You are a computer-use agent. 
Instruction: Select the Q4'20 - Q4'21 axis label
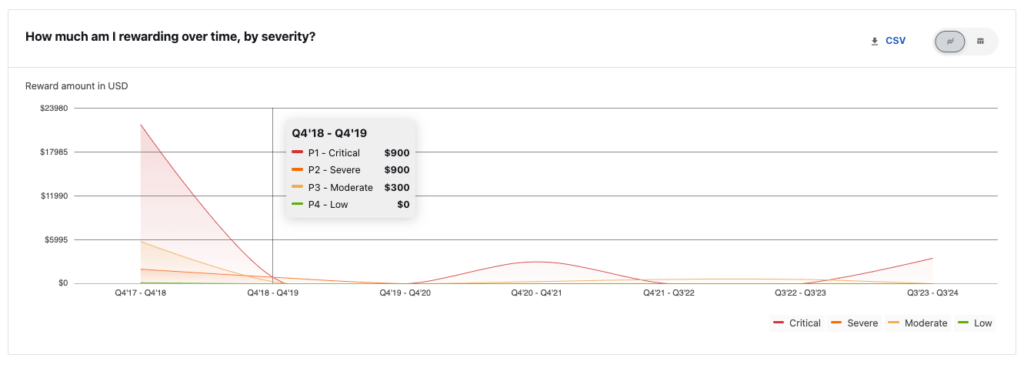click(537, 294)
